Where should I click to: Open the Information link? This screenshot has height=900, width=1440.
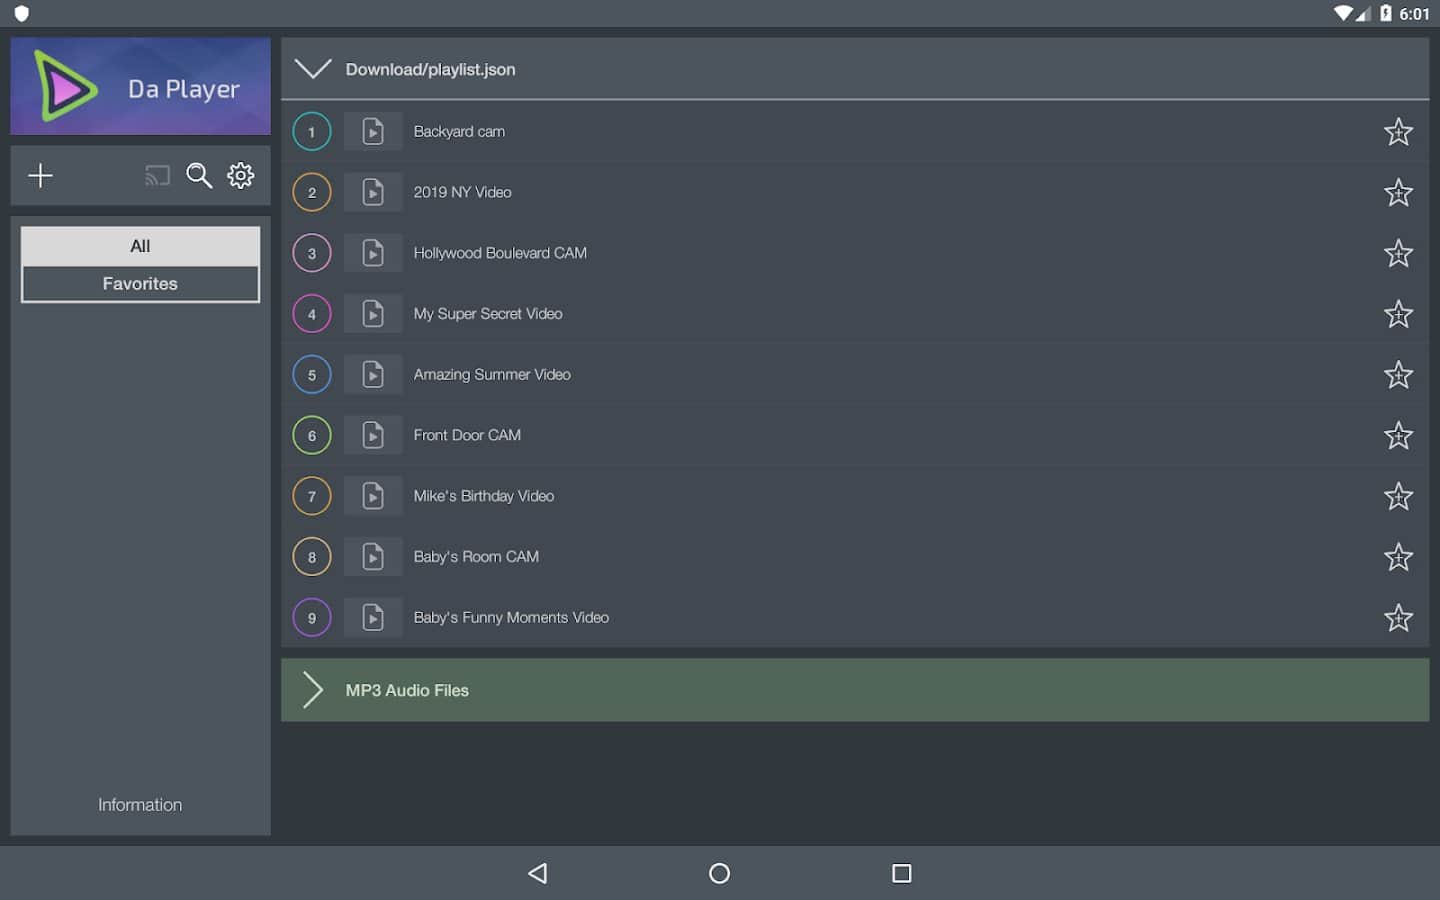(140, 805)
